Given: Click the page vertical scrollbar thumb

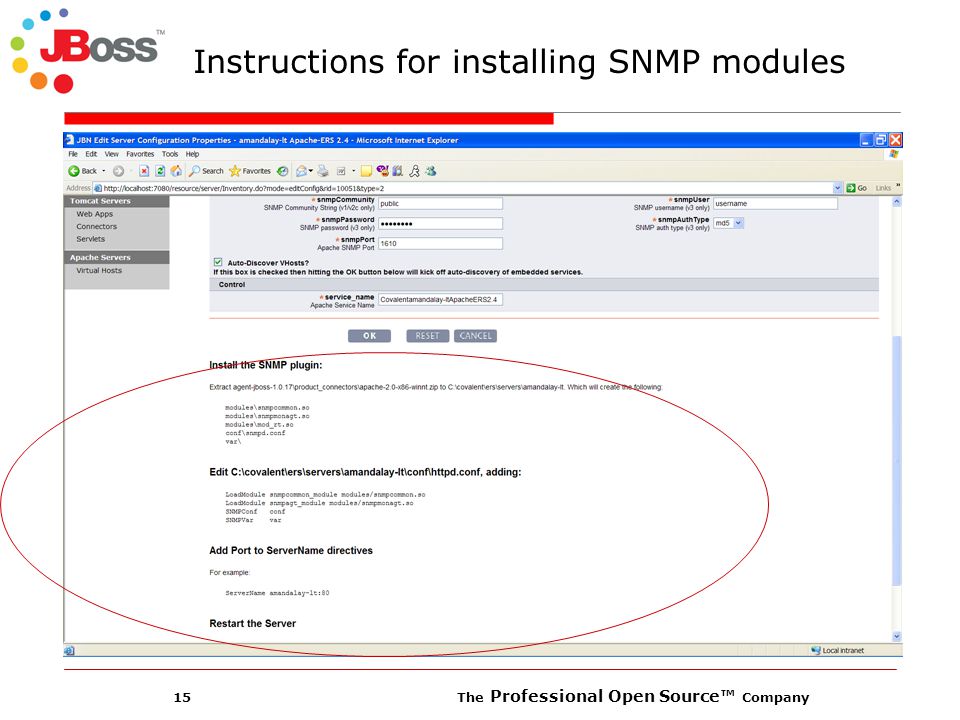Looking at the screenshot, I should click(x=896, y=460).
